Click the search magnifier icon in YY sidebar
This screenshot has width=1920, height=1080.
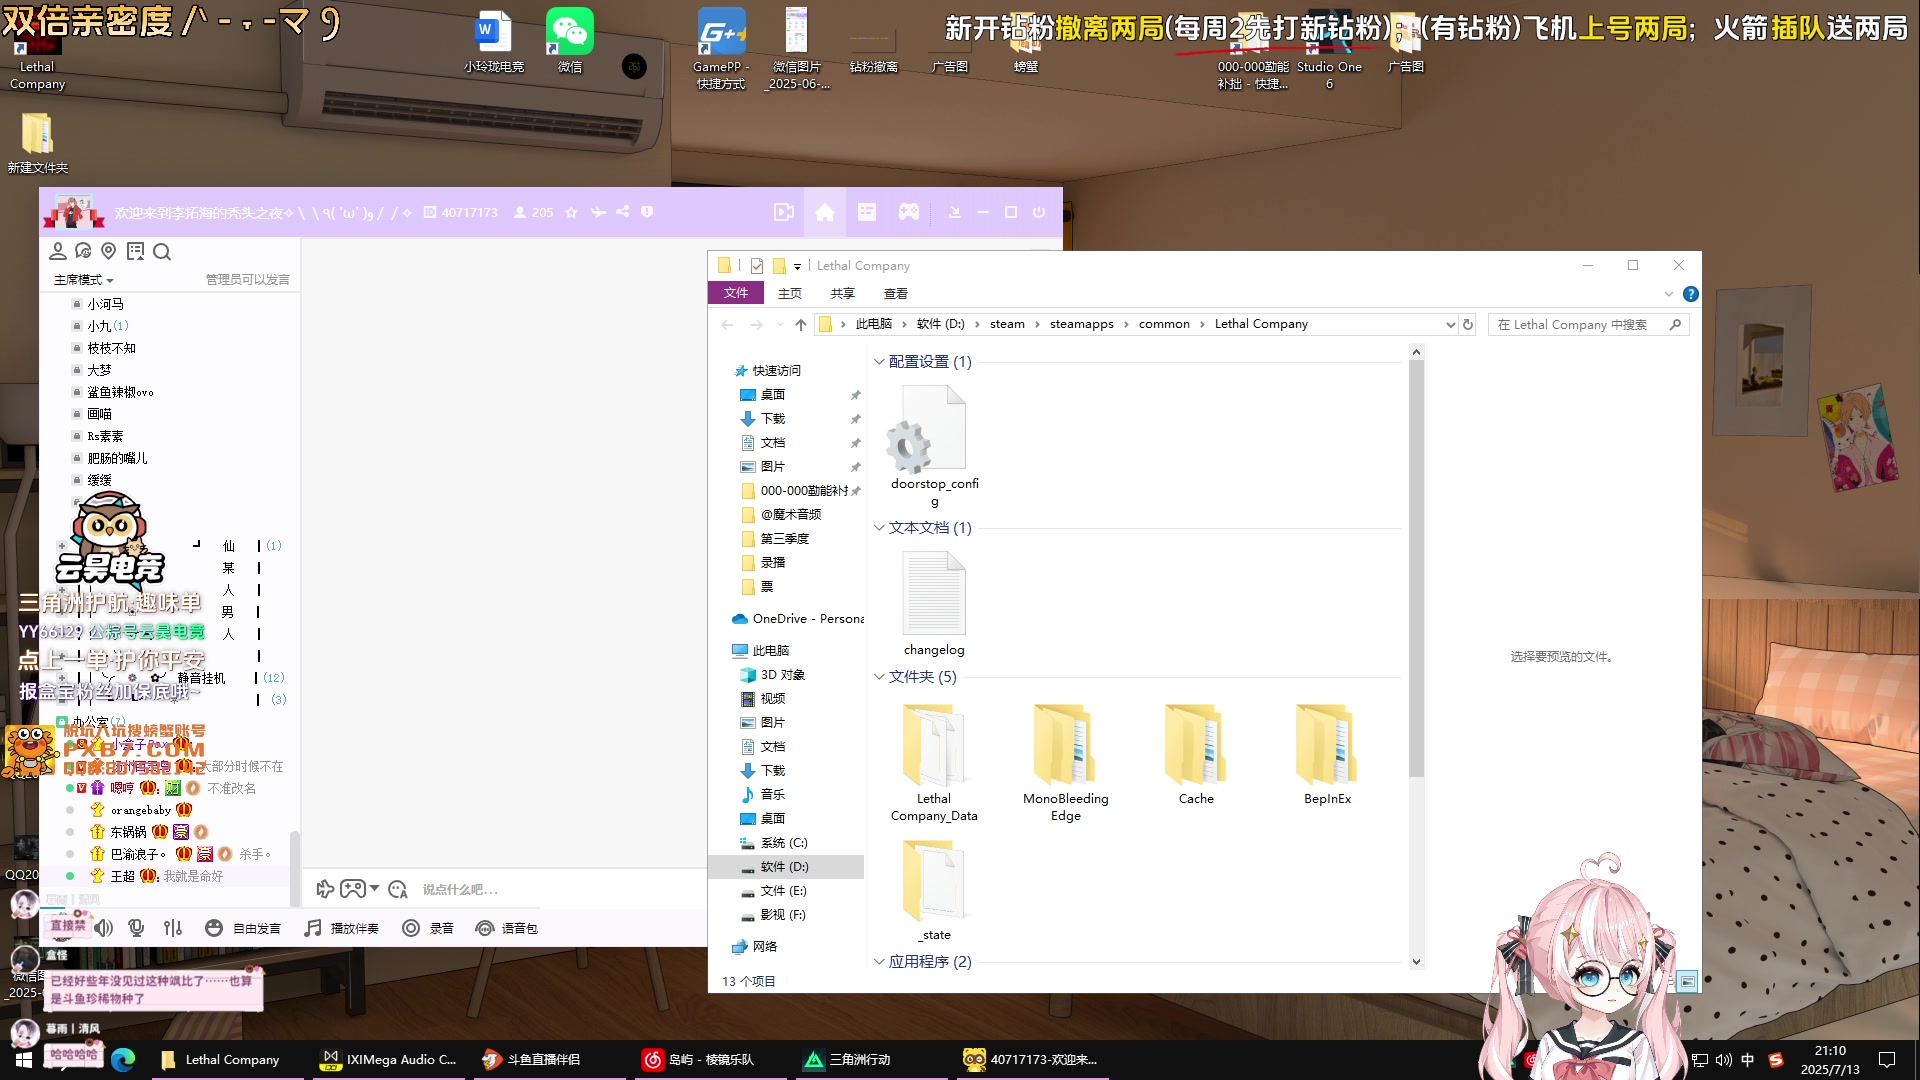(x=162, y=252)
